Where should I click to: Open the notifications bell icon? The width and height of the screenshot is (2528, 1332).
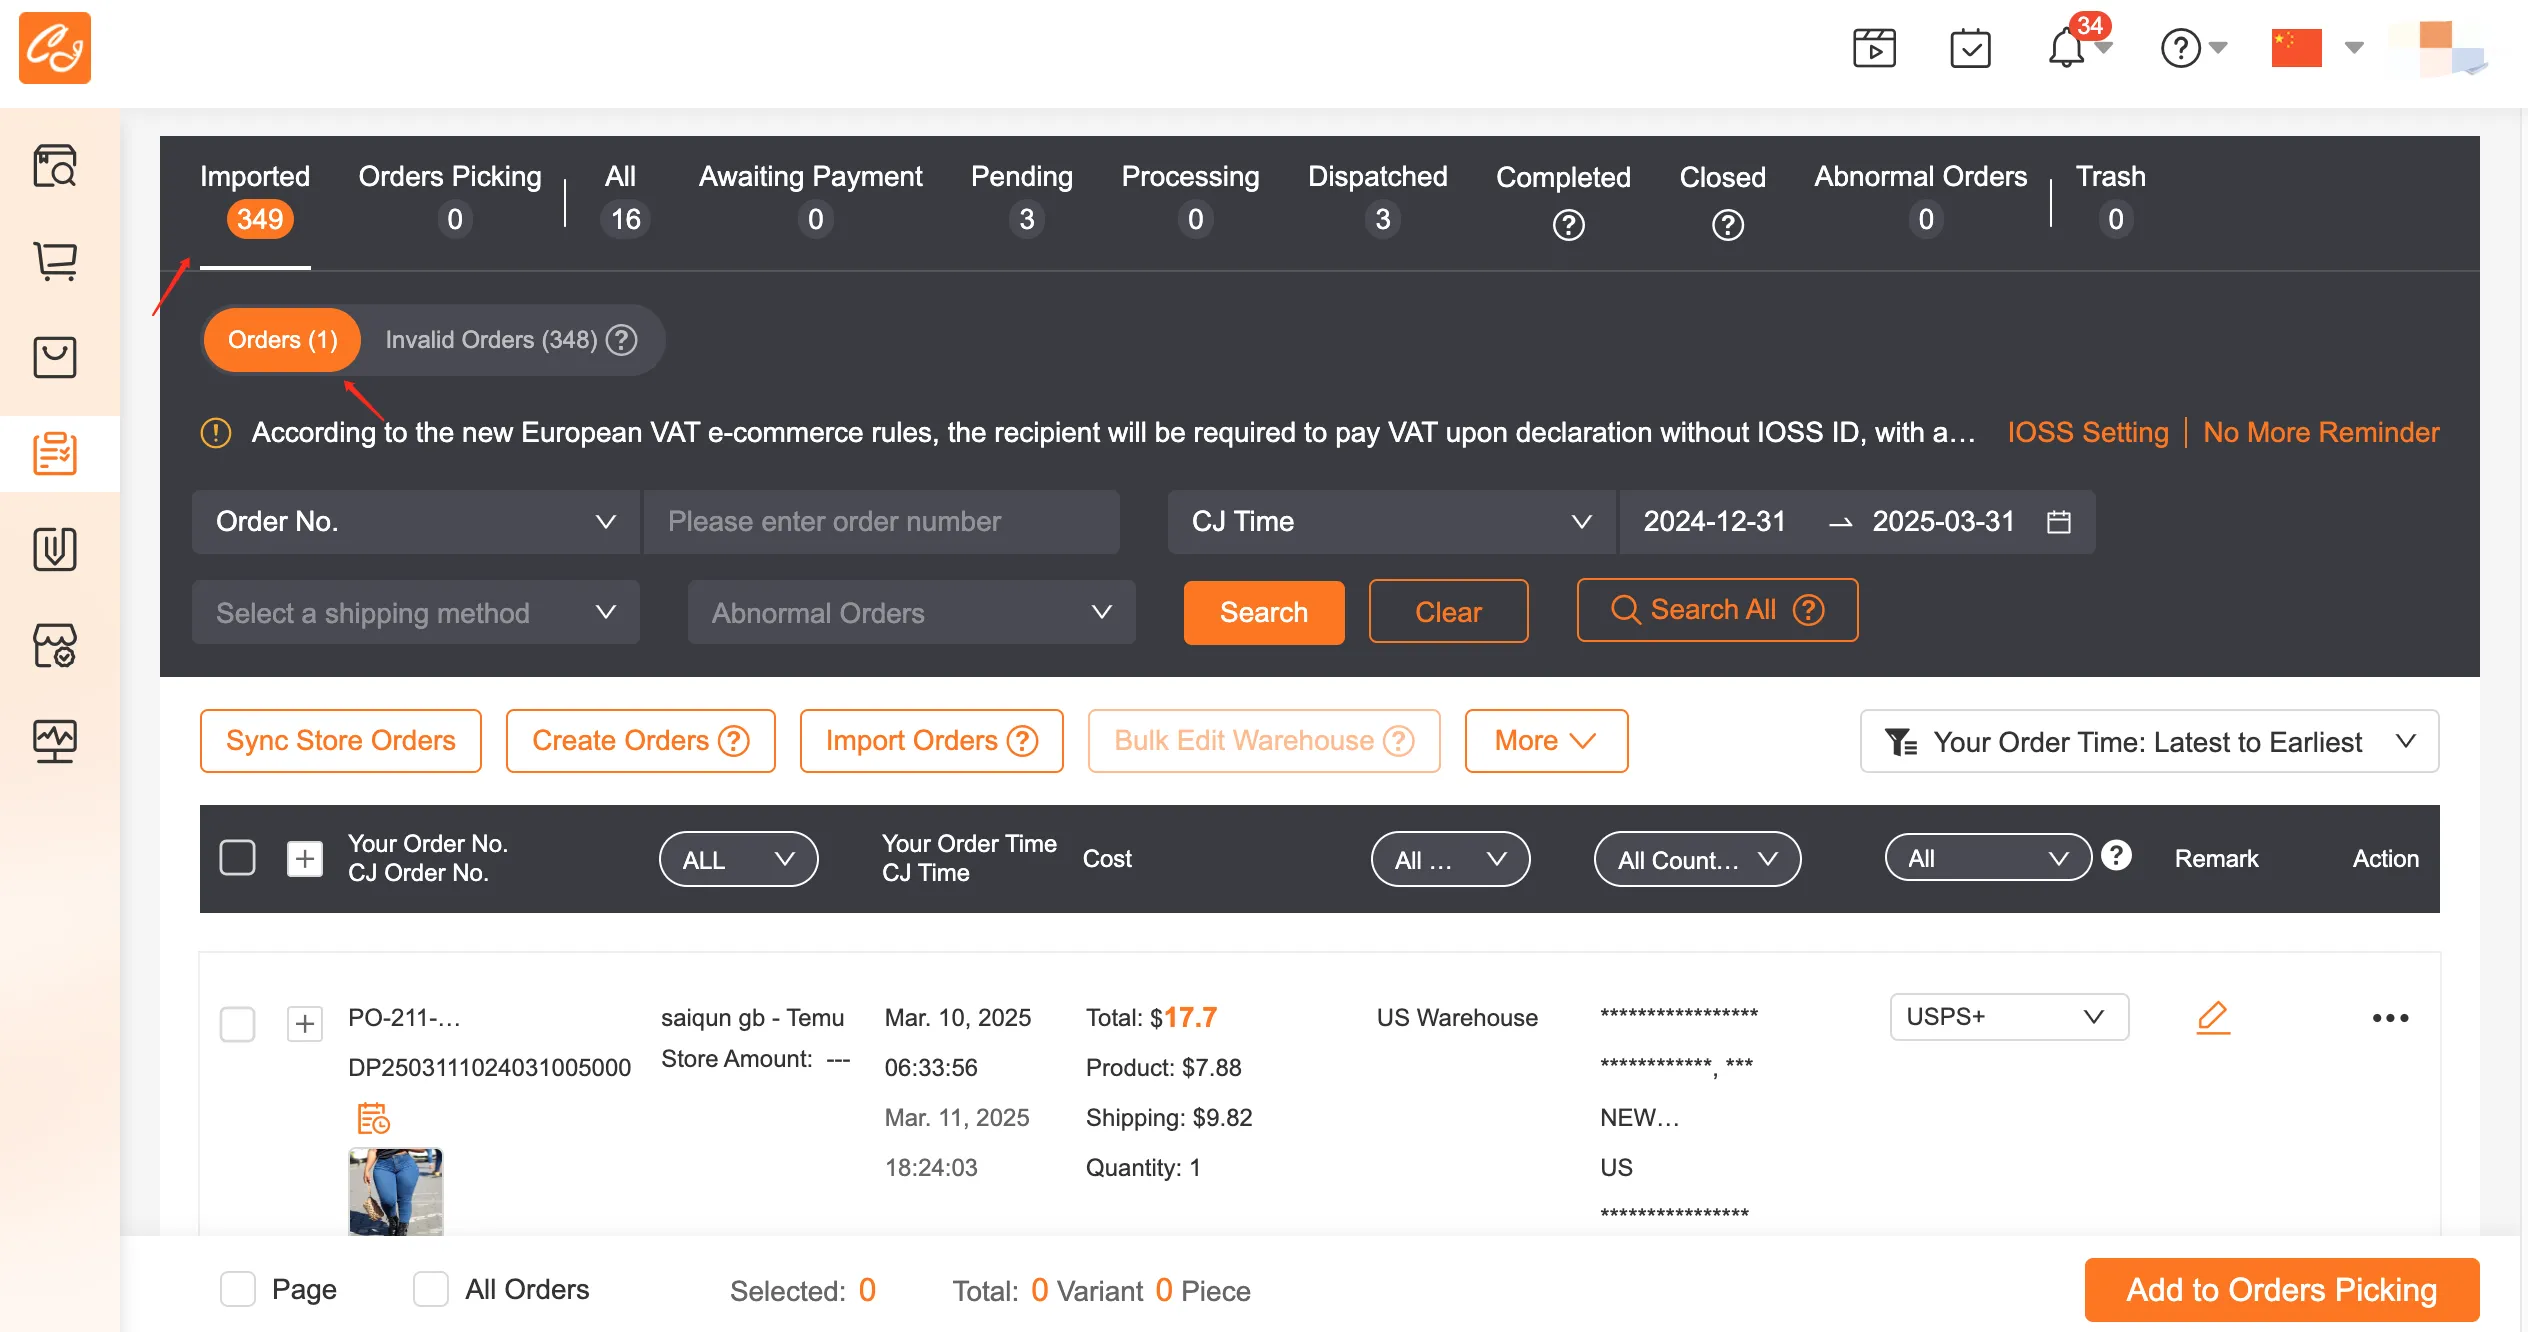(2066, 48)
